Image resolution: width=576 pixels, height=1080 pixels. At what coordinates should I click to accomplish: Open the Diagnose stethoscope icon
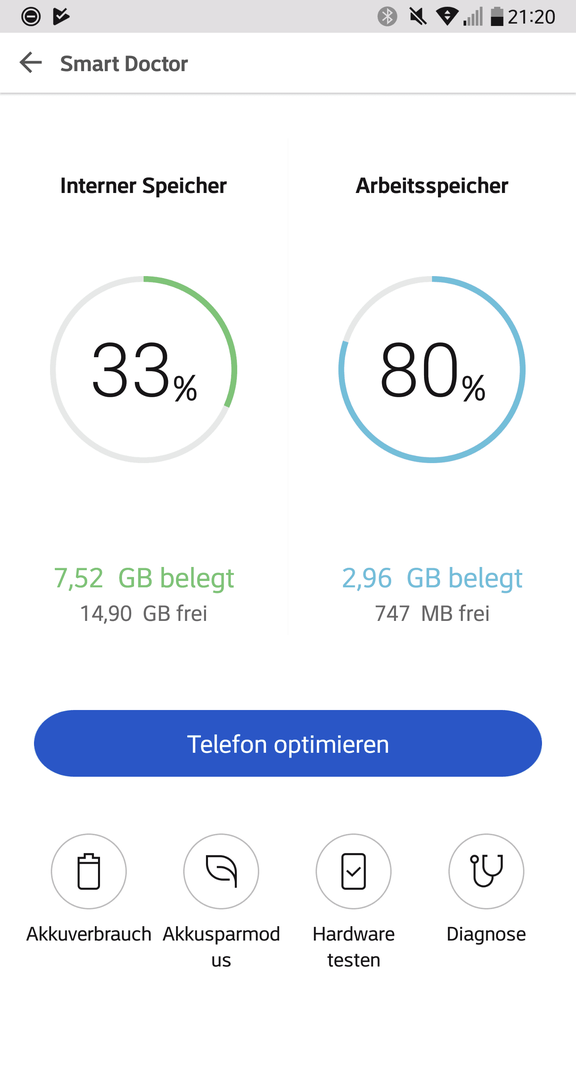pyautogui.click(x=486, y=871)
